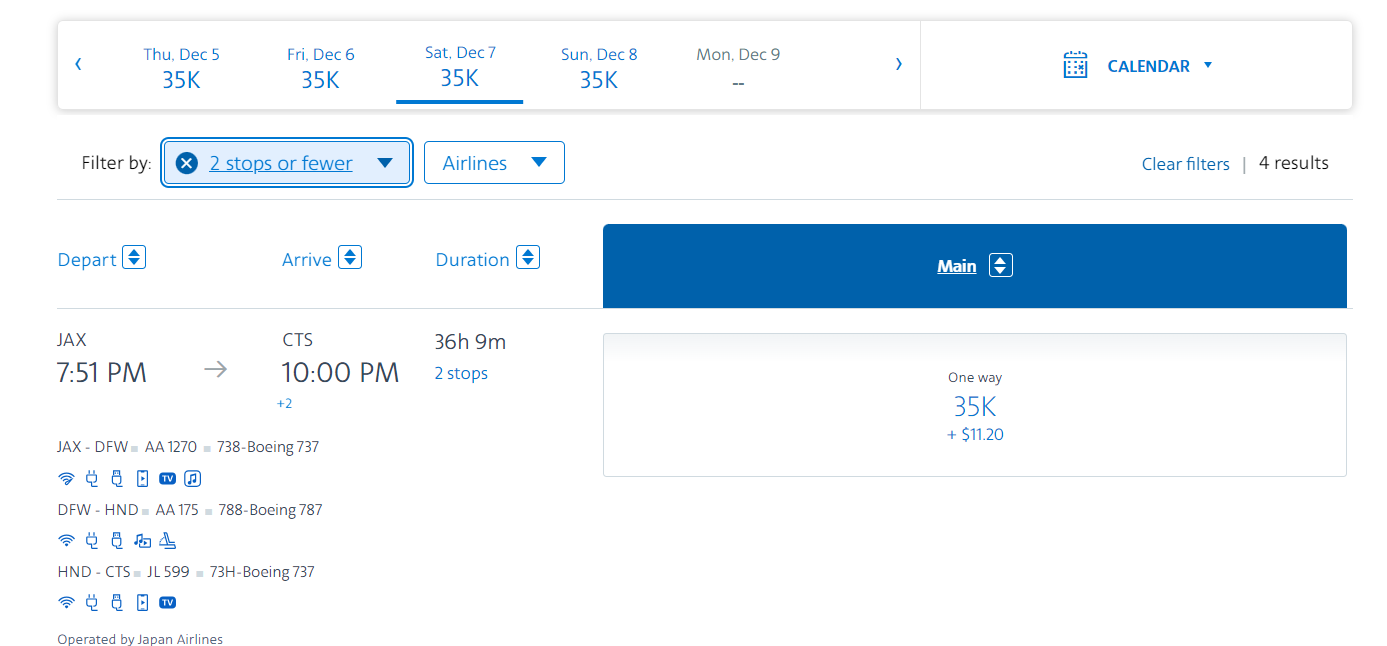The image size is (1387, 646).
Task: Click the music amenity icon on the JAX-DFW leg
Action: coord(192,478)
